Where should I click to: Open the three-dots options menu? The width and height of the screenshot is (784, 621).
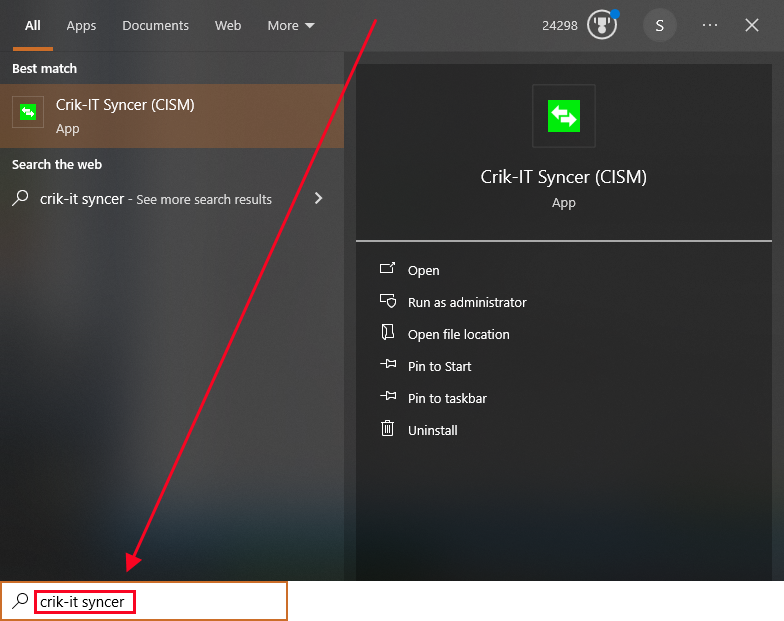coord(710,25)
